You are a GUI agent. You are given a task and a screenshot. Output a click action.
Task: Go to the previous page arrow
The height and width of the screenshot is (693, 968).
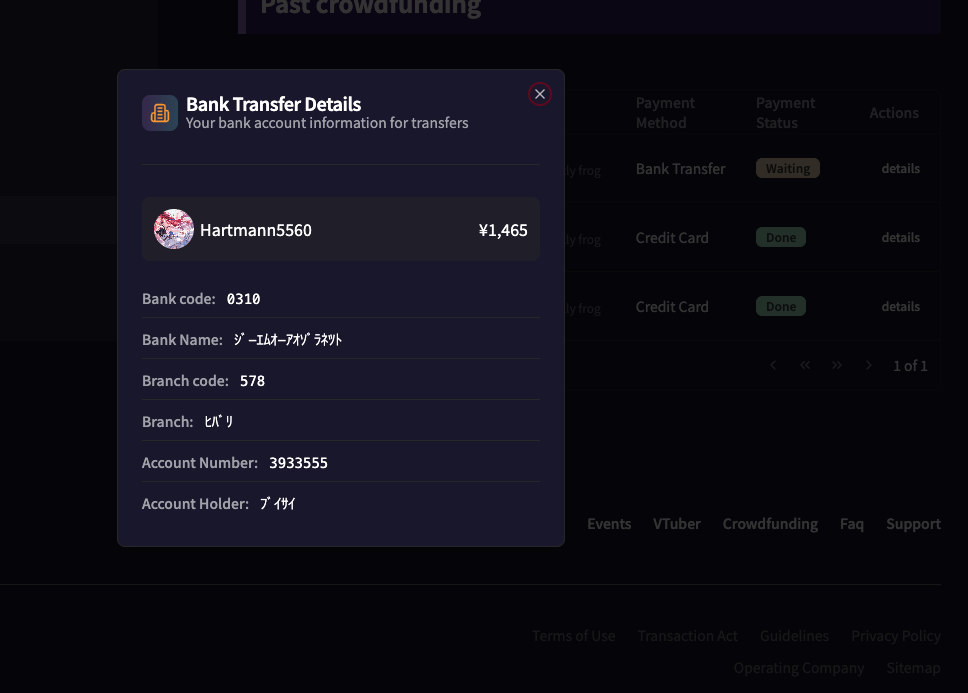[773, 366]
